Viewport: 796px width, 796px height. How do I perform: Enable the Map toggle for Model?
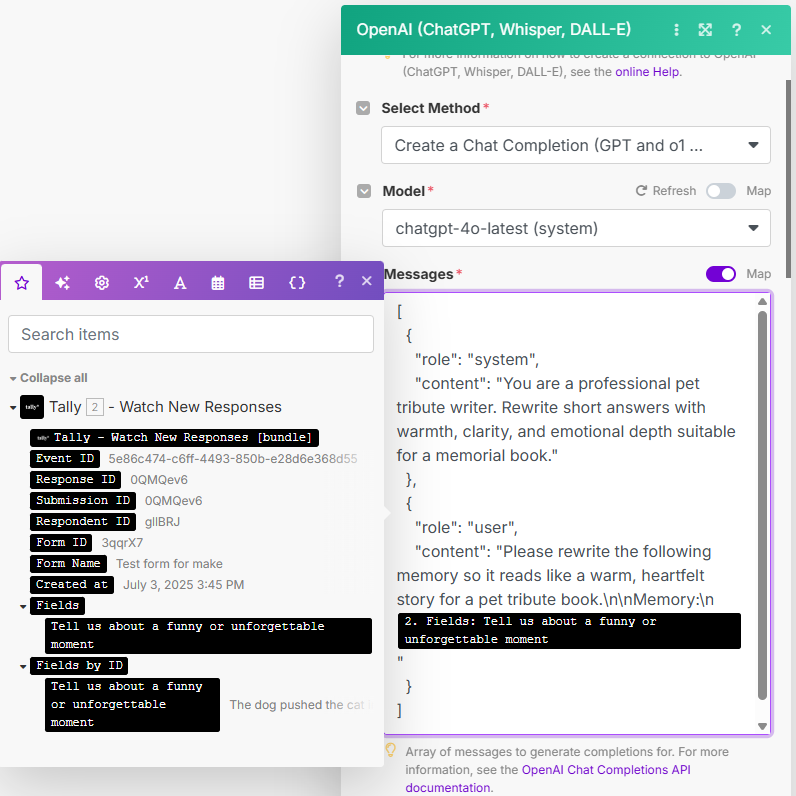721,191
